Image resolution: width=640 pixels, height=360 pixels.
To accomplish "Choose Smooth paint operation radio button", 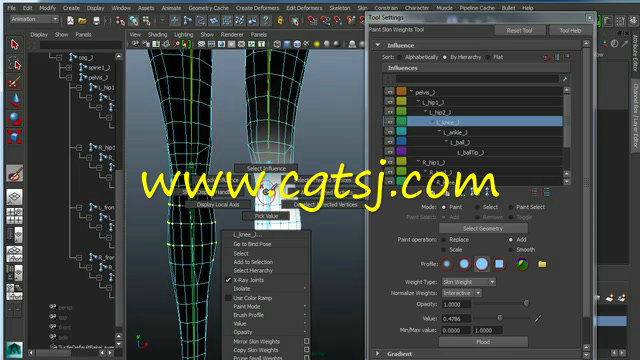I will point(511,249).
